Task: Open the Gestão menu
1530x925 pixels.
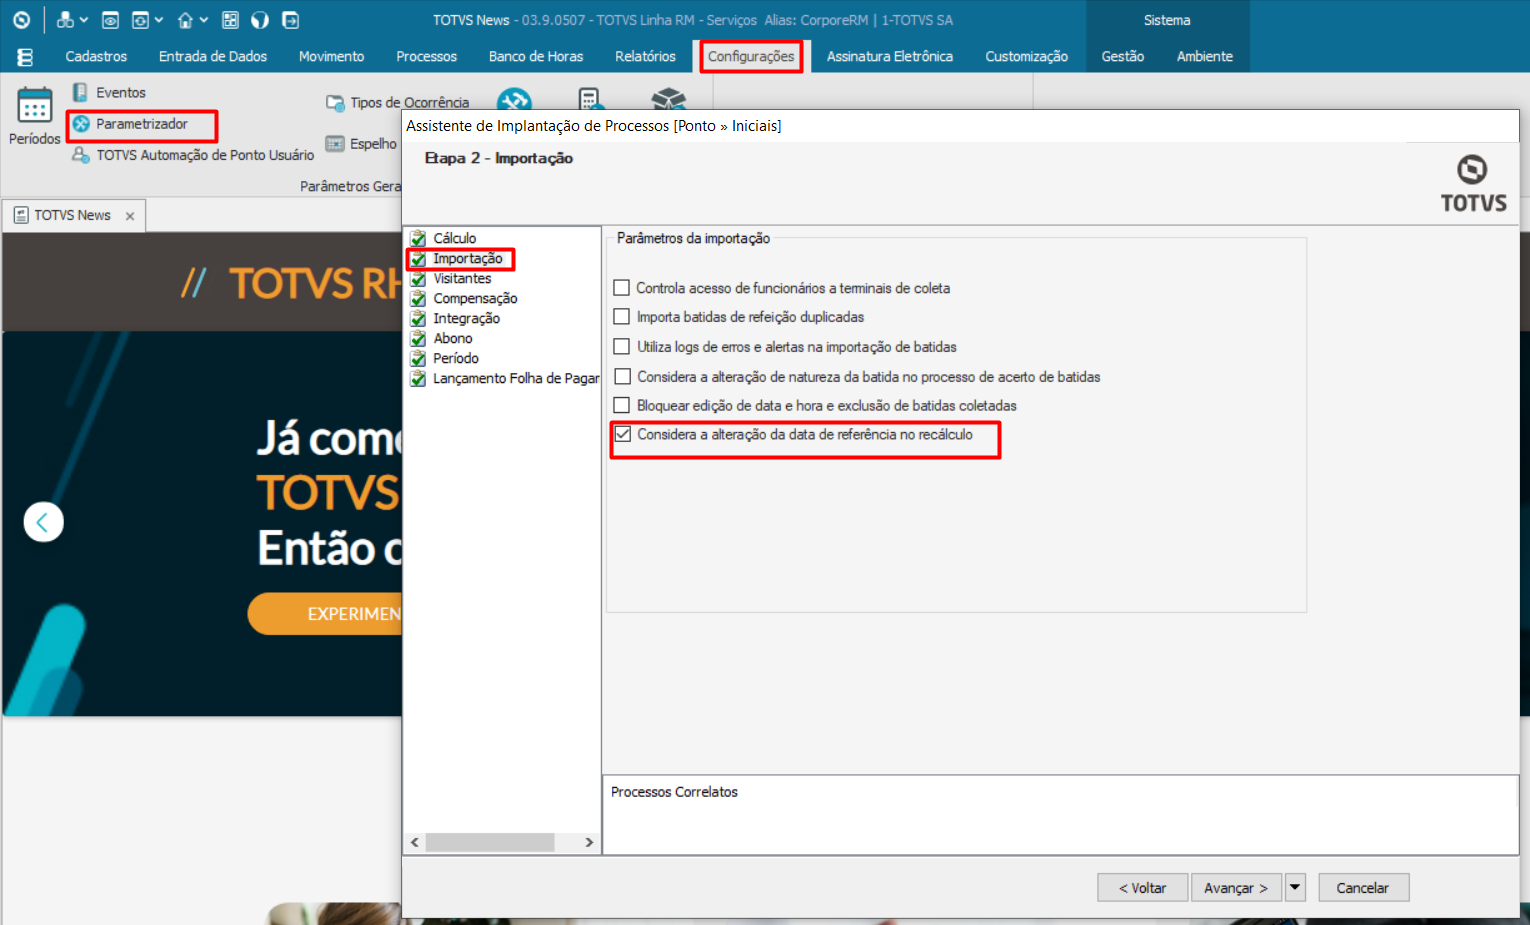Action: (x=1123, y=57)
